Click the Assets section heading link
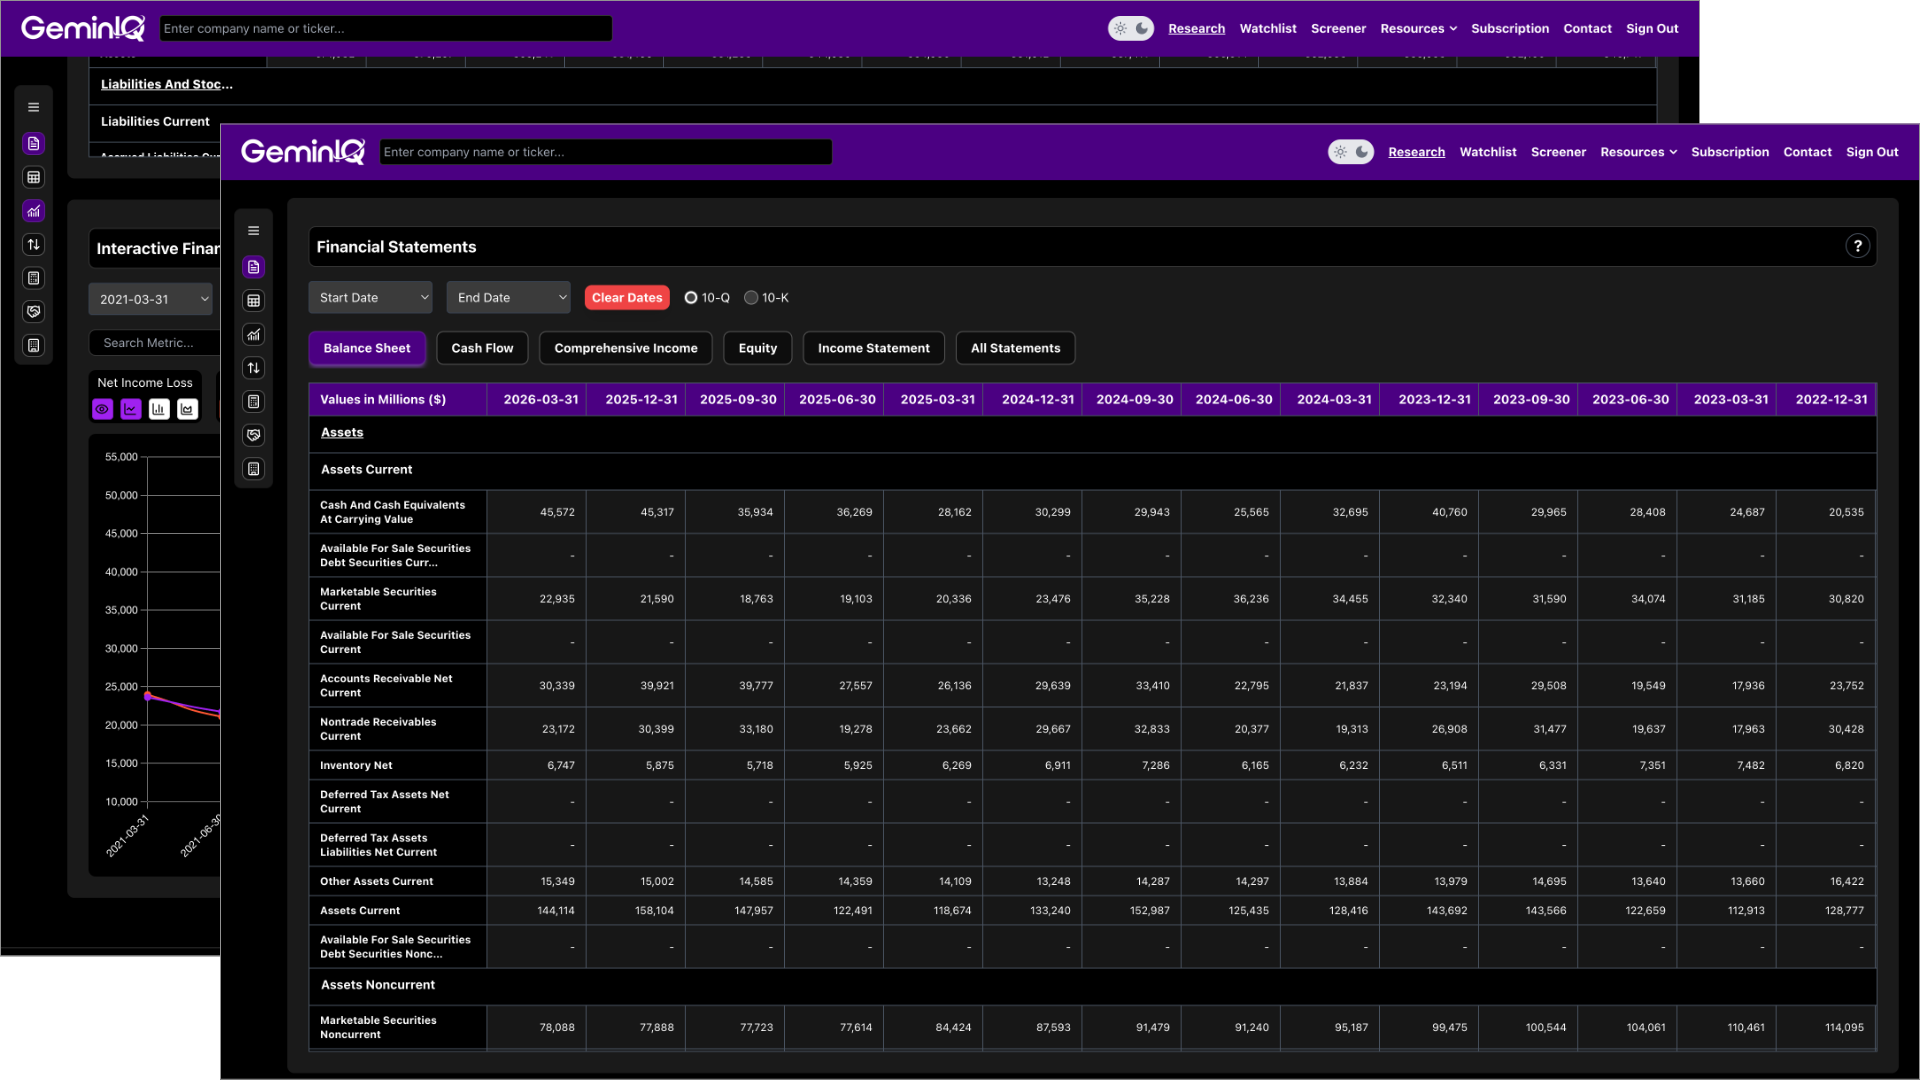The height and width of the screenshot is (1080, 1920). point(342,433)
